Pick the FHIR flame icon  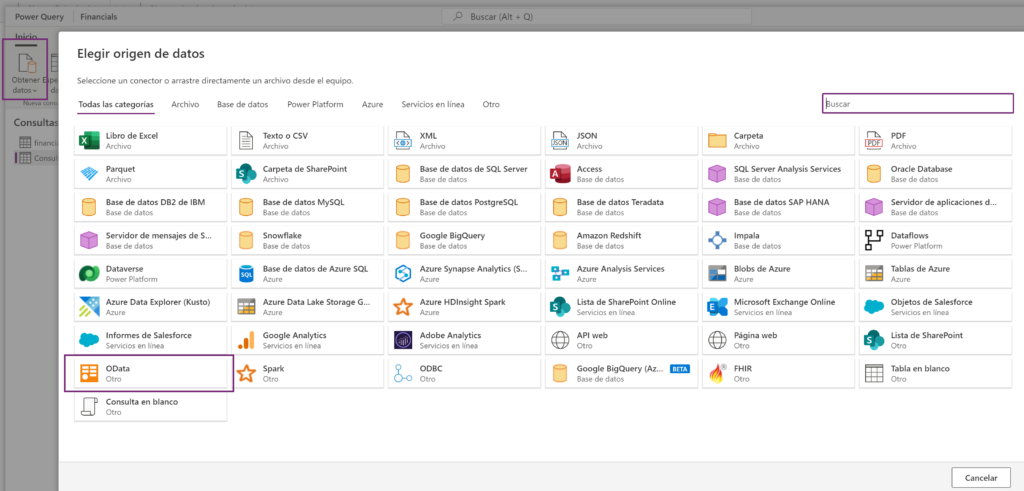(717, 373)
